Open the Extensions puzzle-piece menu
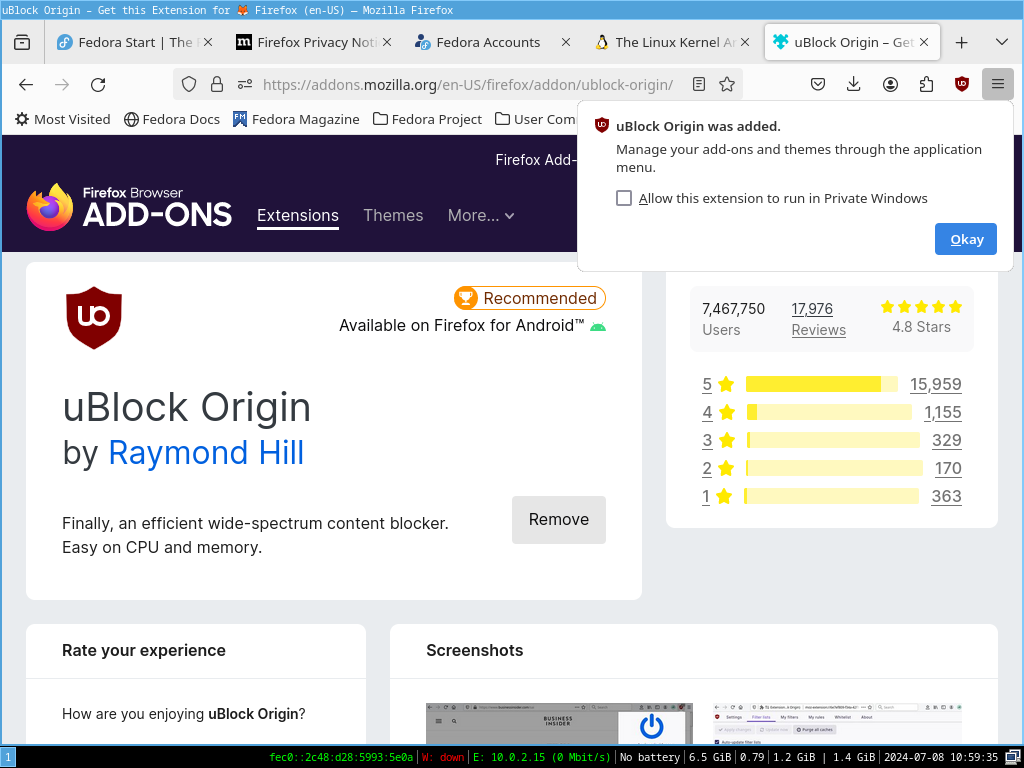Viewport: 1024px width, 768px height. pyautogui.click(x=926, y=84)
